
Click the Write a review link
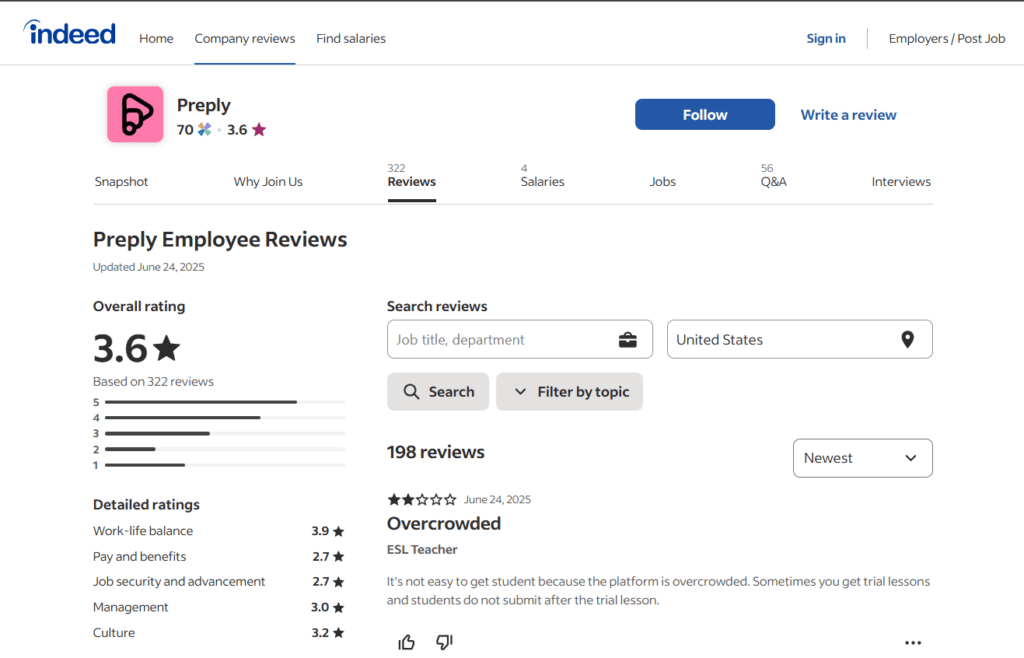pyautogui.click(x=848, y=115)
